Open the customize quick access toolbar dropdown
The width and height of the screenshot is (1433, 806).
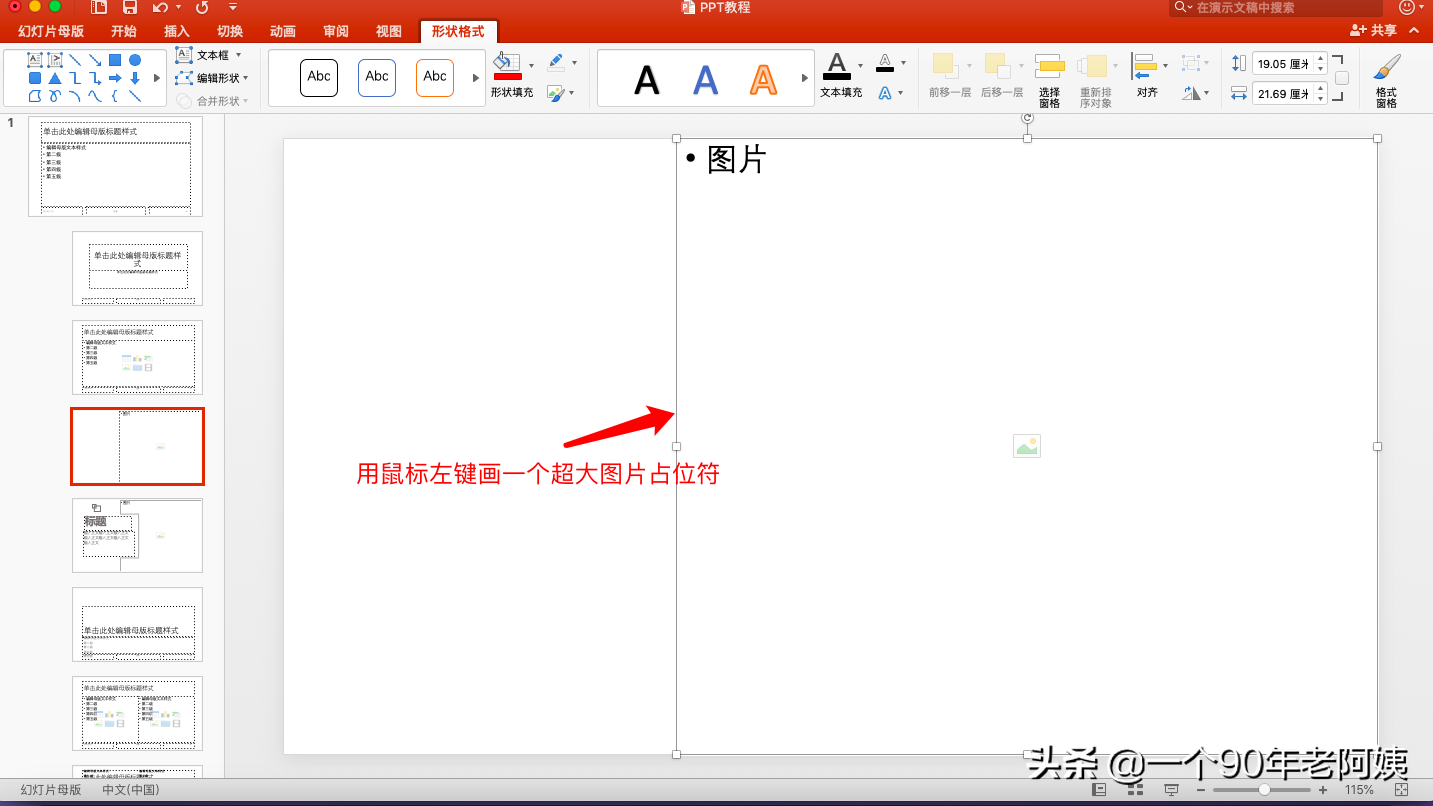point(233,7)
